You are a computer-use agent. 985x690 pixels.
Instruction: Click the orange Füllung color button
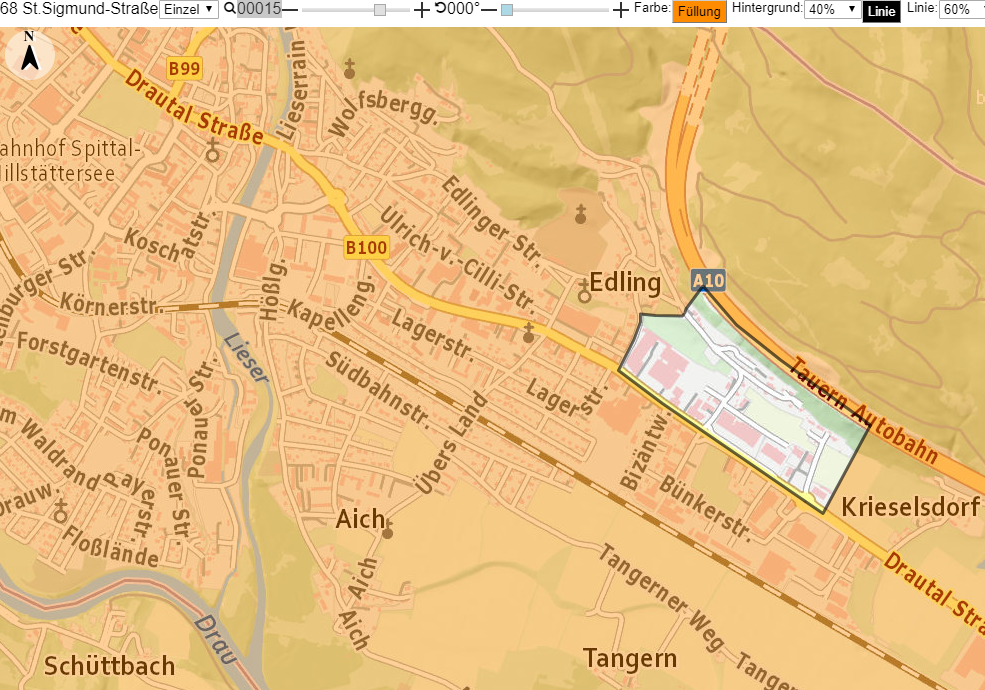pos(699,11)
